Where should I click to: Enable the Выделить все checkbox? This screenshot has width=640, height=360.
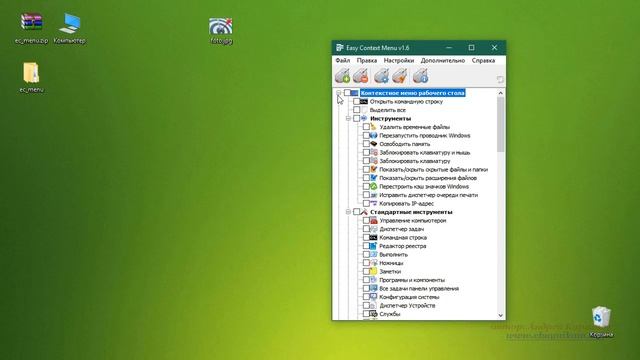[x=357, y=110]
